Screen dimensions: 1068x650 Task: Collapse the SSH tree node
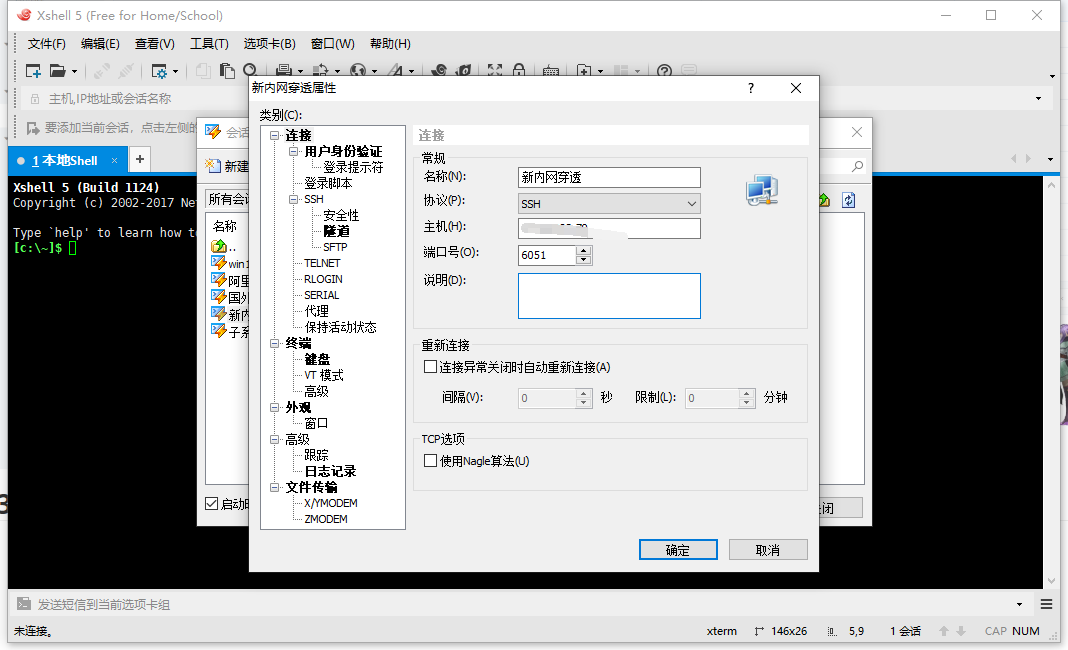294,199
